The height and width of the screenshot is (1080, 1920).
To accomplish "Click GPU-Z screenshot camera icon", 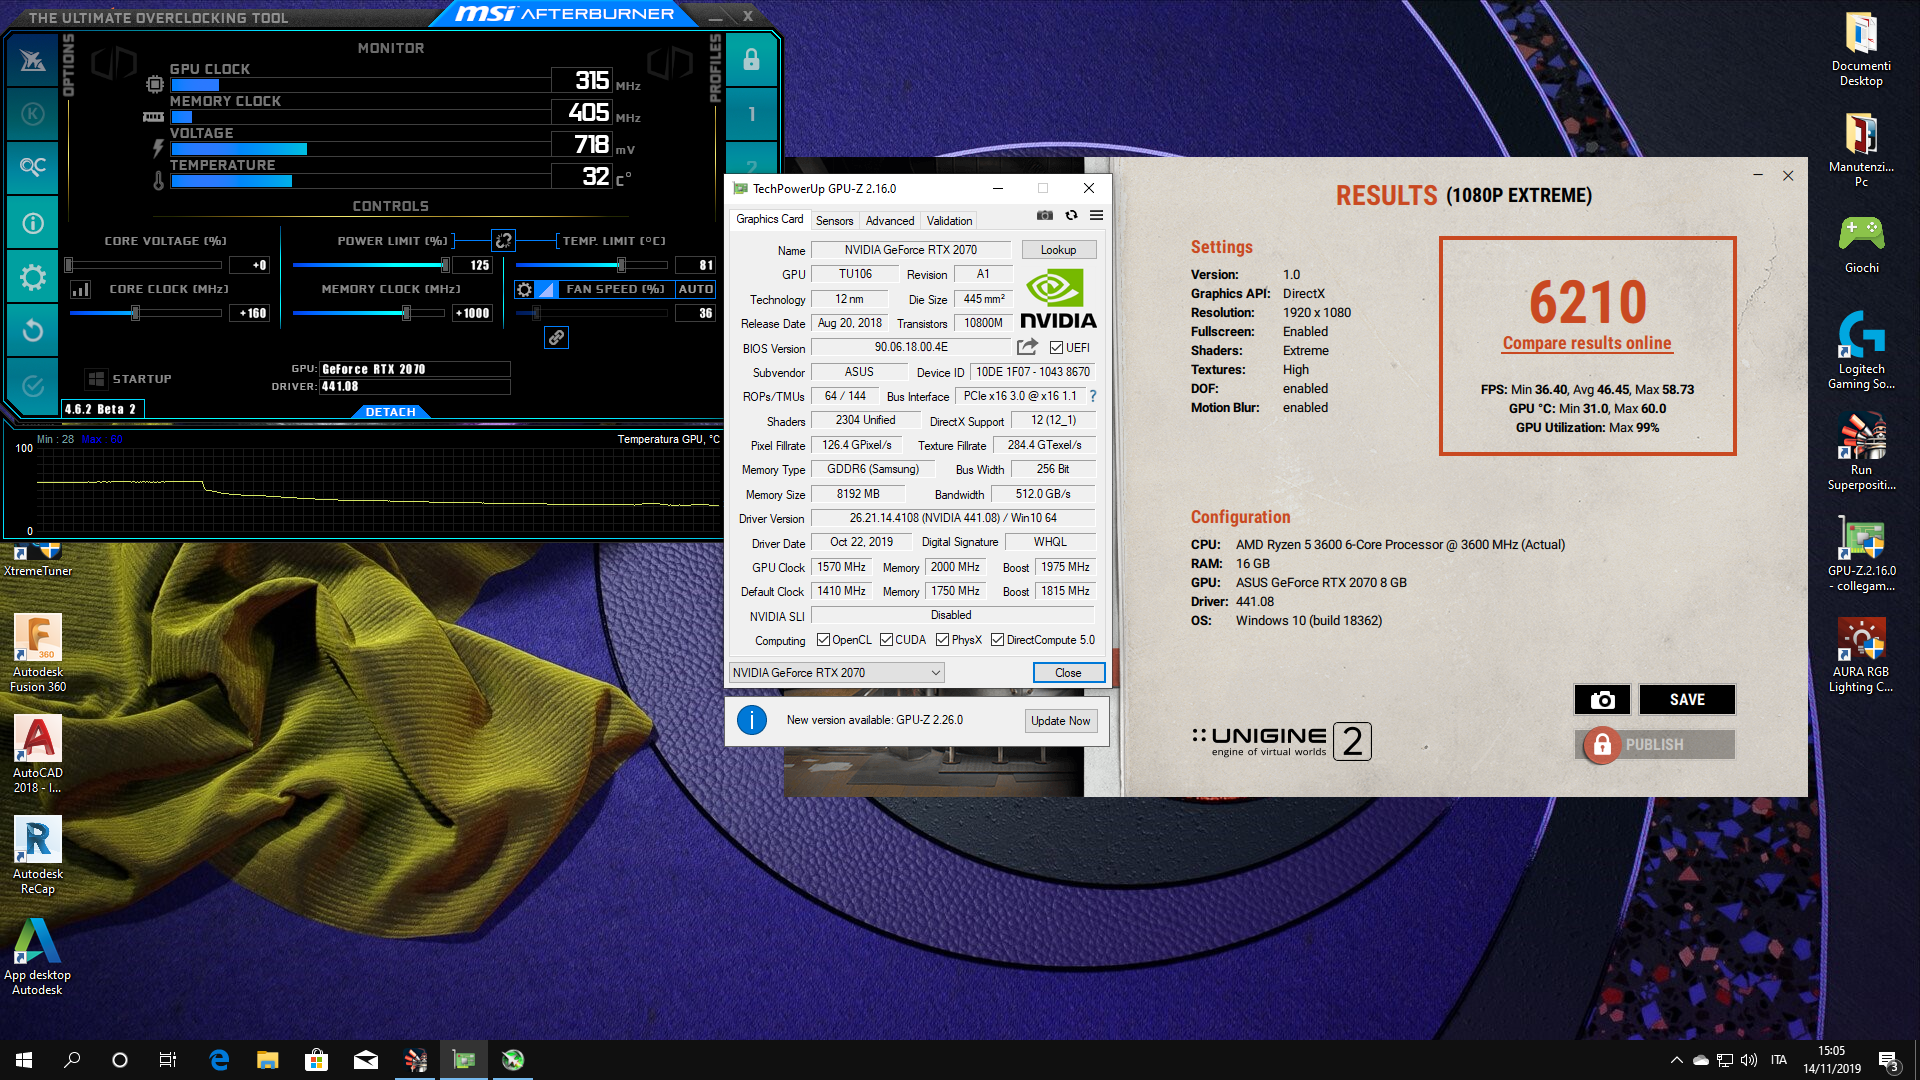I will pos(1044,215).
